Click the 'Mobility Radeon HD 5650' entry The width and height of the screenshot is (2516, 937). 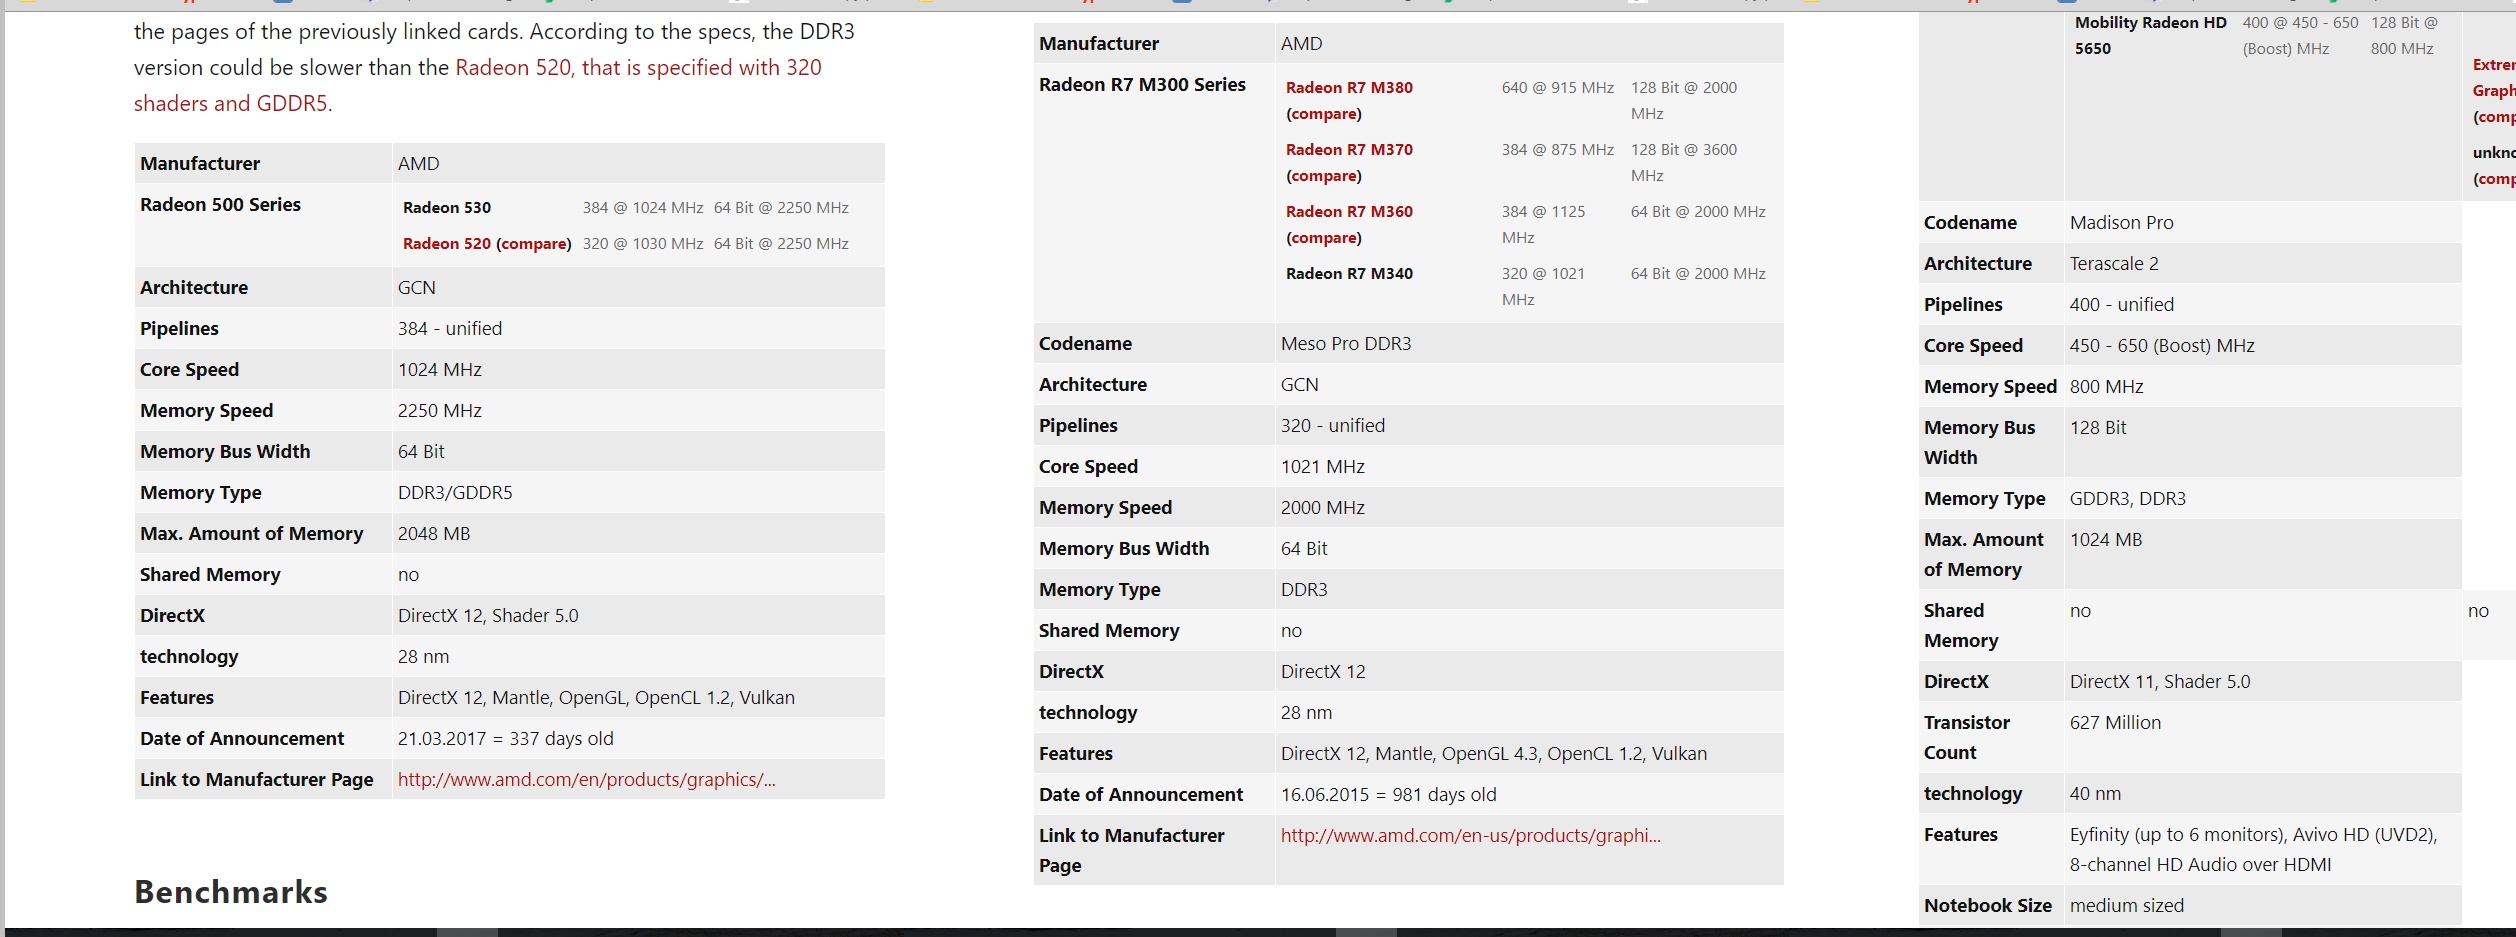(2151, 36)
